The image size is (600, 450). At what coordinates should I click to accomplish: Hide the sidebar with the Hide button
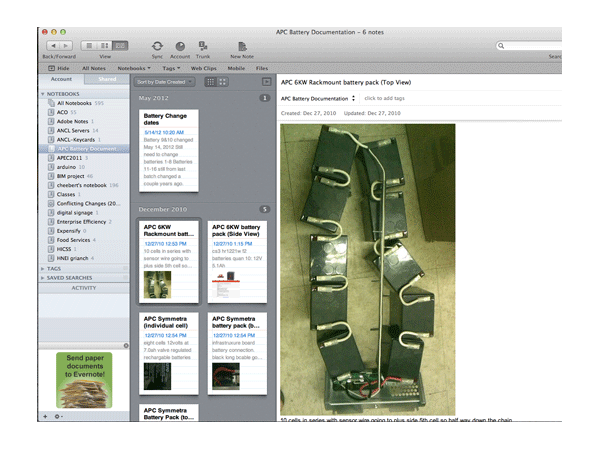click(x=59, y=68)
